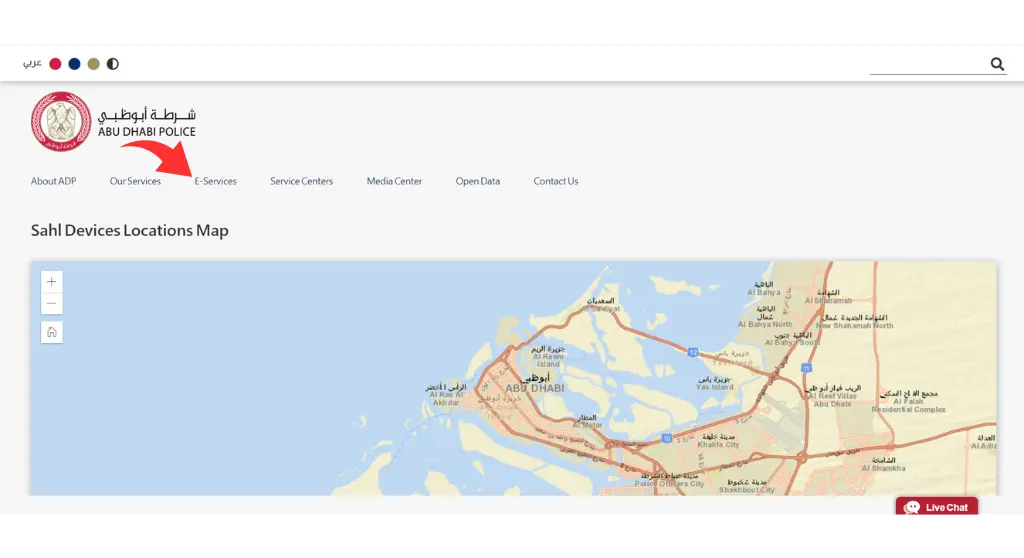
Task: Open the E-Services menu
Action: click(x=216, y=181)
